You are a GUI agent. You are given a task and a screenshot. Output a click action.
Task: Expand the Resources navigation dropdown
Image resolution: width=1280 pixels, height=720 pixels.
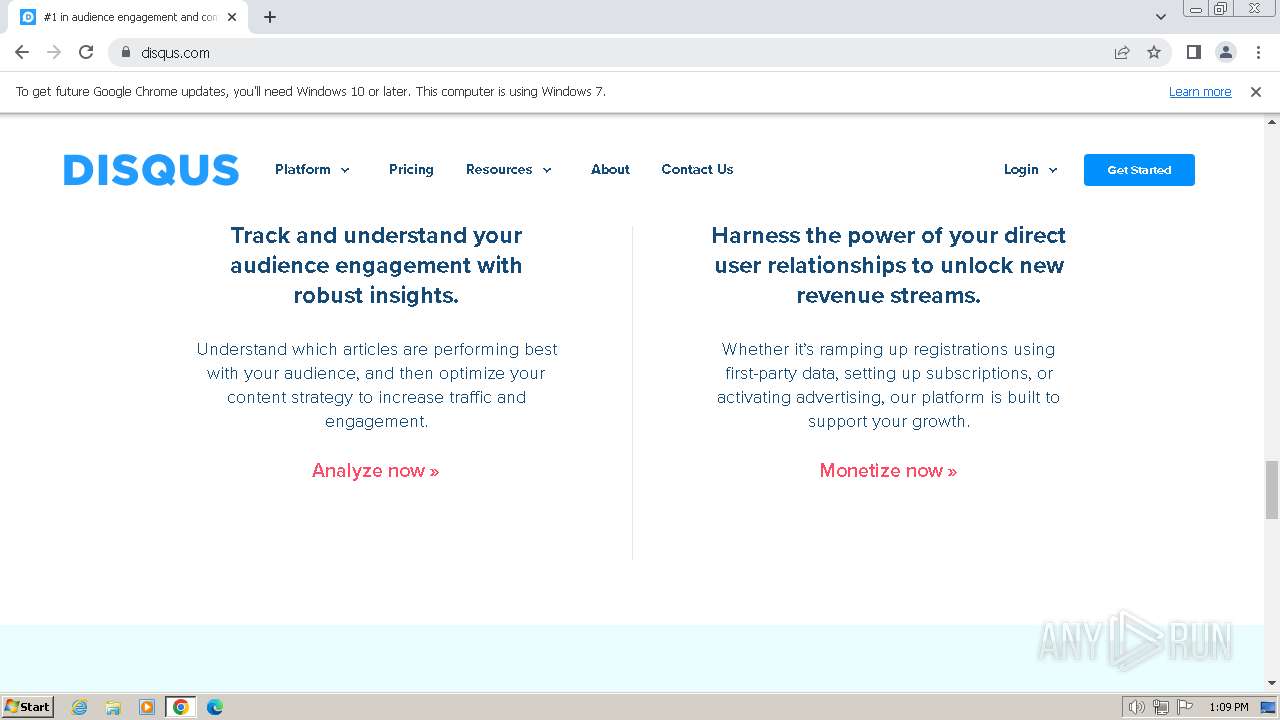pos(509,169)
